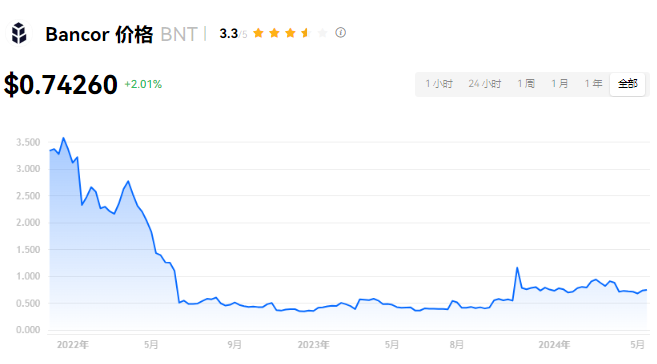Click the BNT ticker symbol
The image size is (657, 364).
click(179, 34)
